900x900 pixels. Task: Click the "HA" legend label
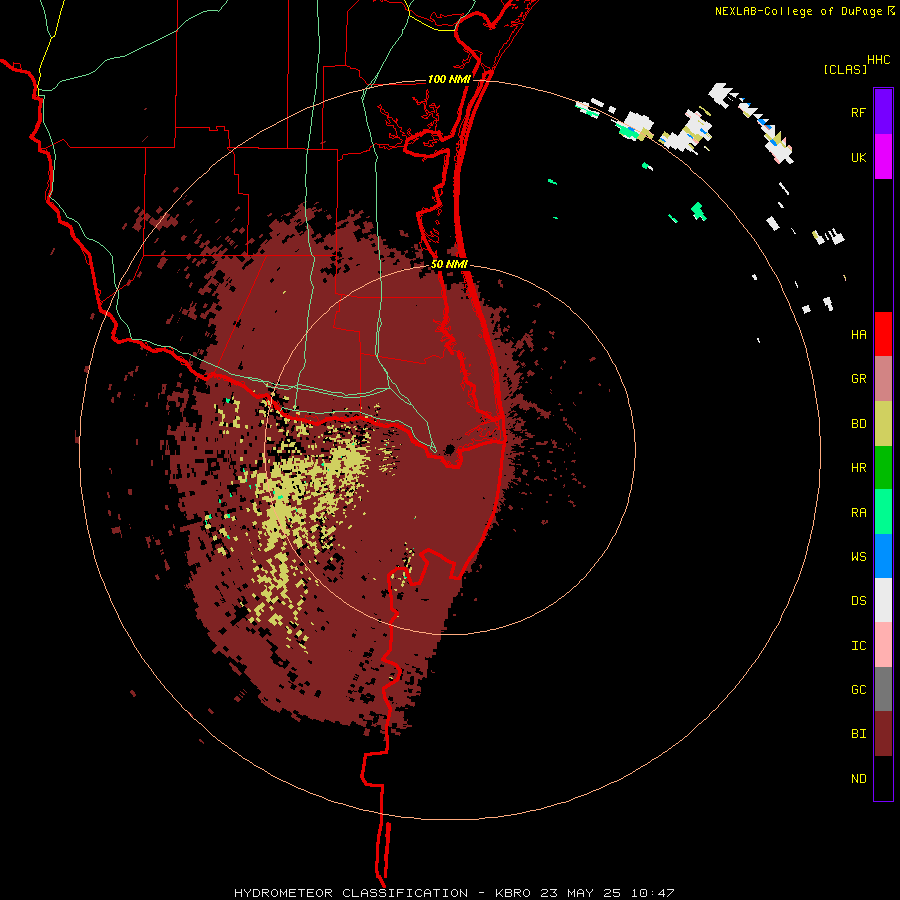pos(858,335)
